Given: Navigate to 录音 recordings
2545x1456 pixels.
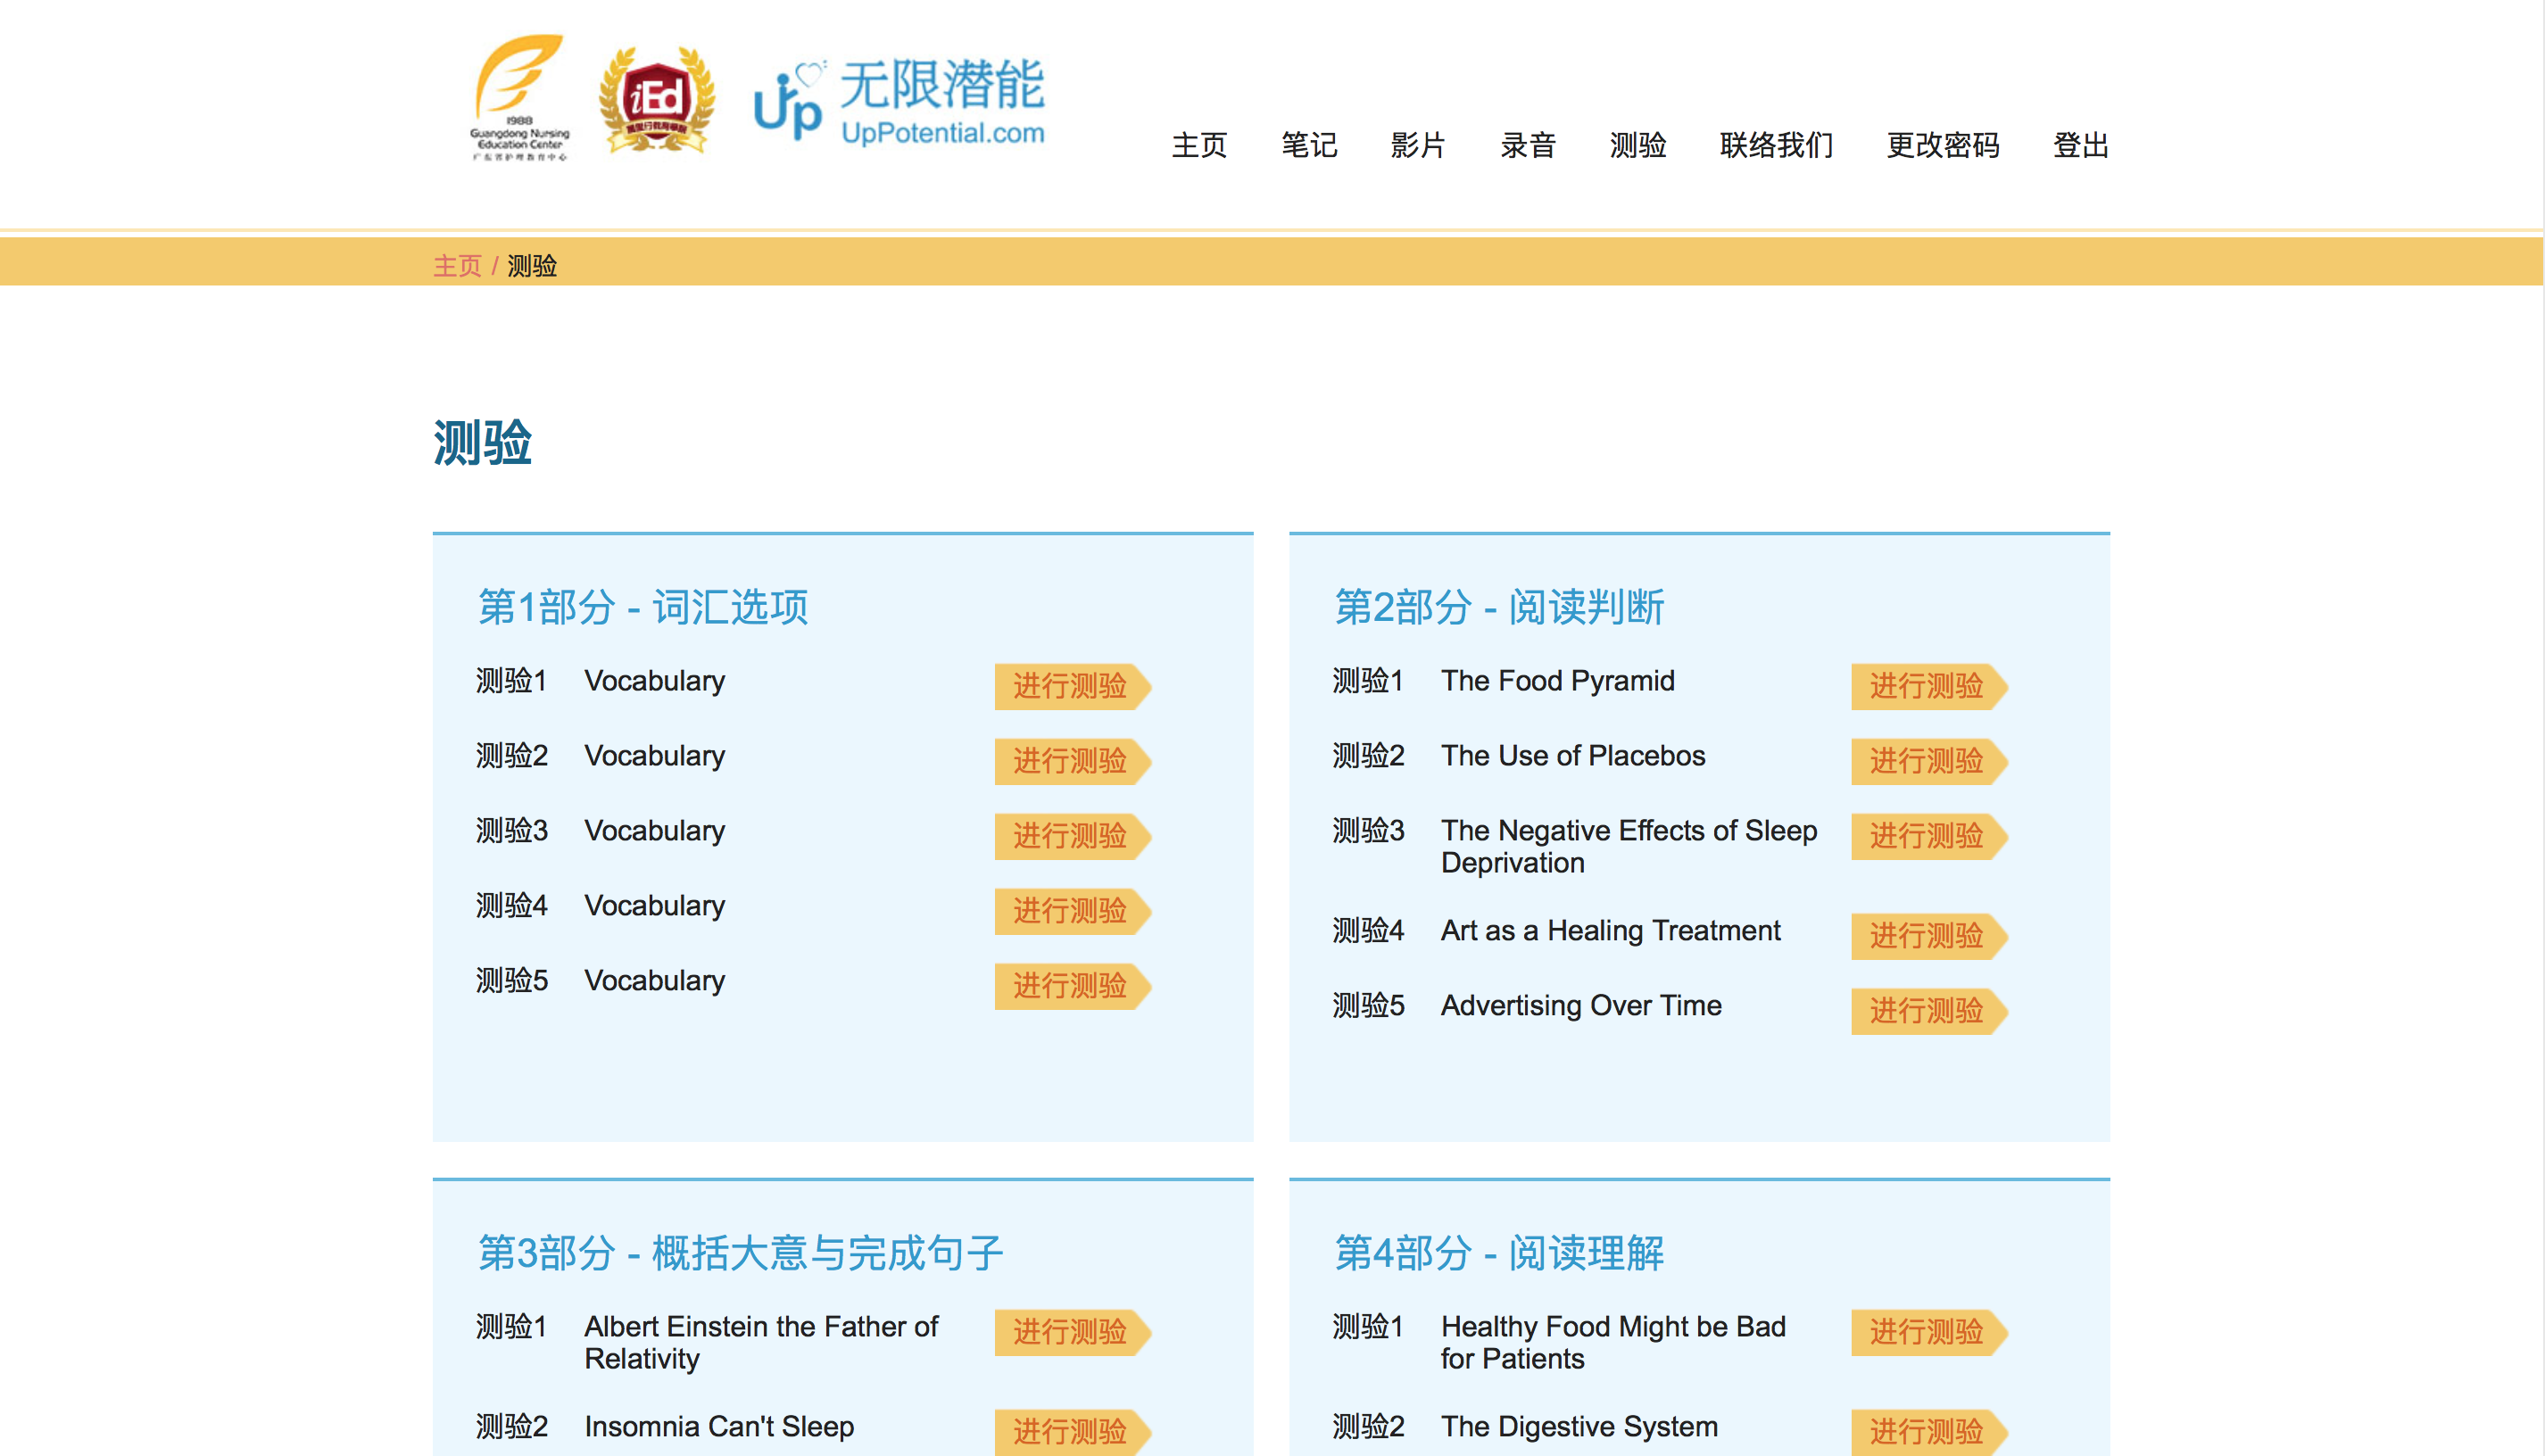Looking at the screenshot, I should point(1527,146).
